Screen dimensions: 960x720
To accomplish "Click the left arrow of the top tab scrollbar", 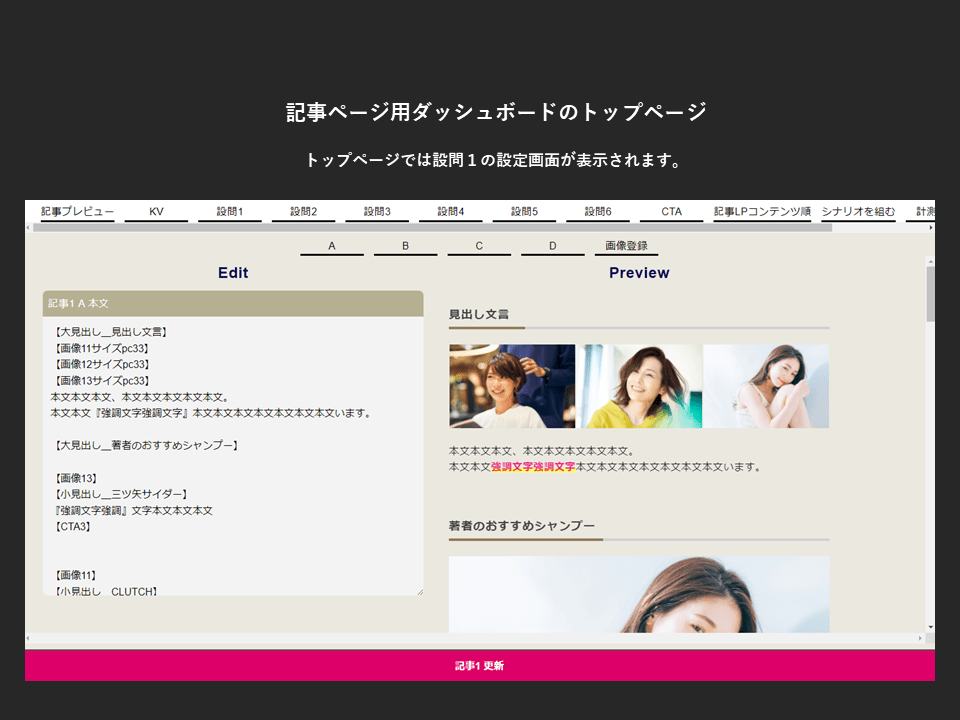I will click(x=29, y=228).
